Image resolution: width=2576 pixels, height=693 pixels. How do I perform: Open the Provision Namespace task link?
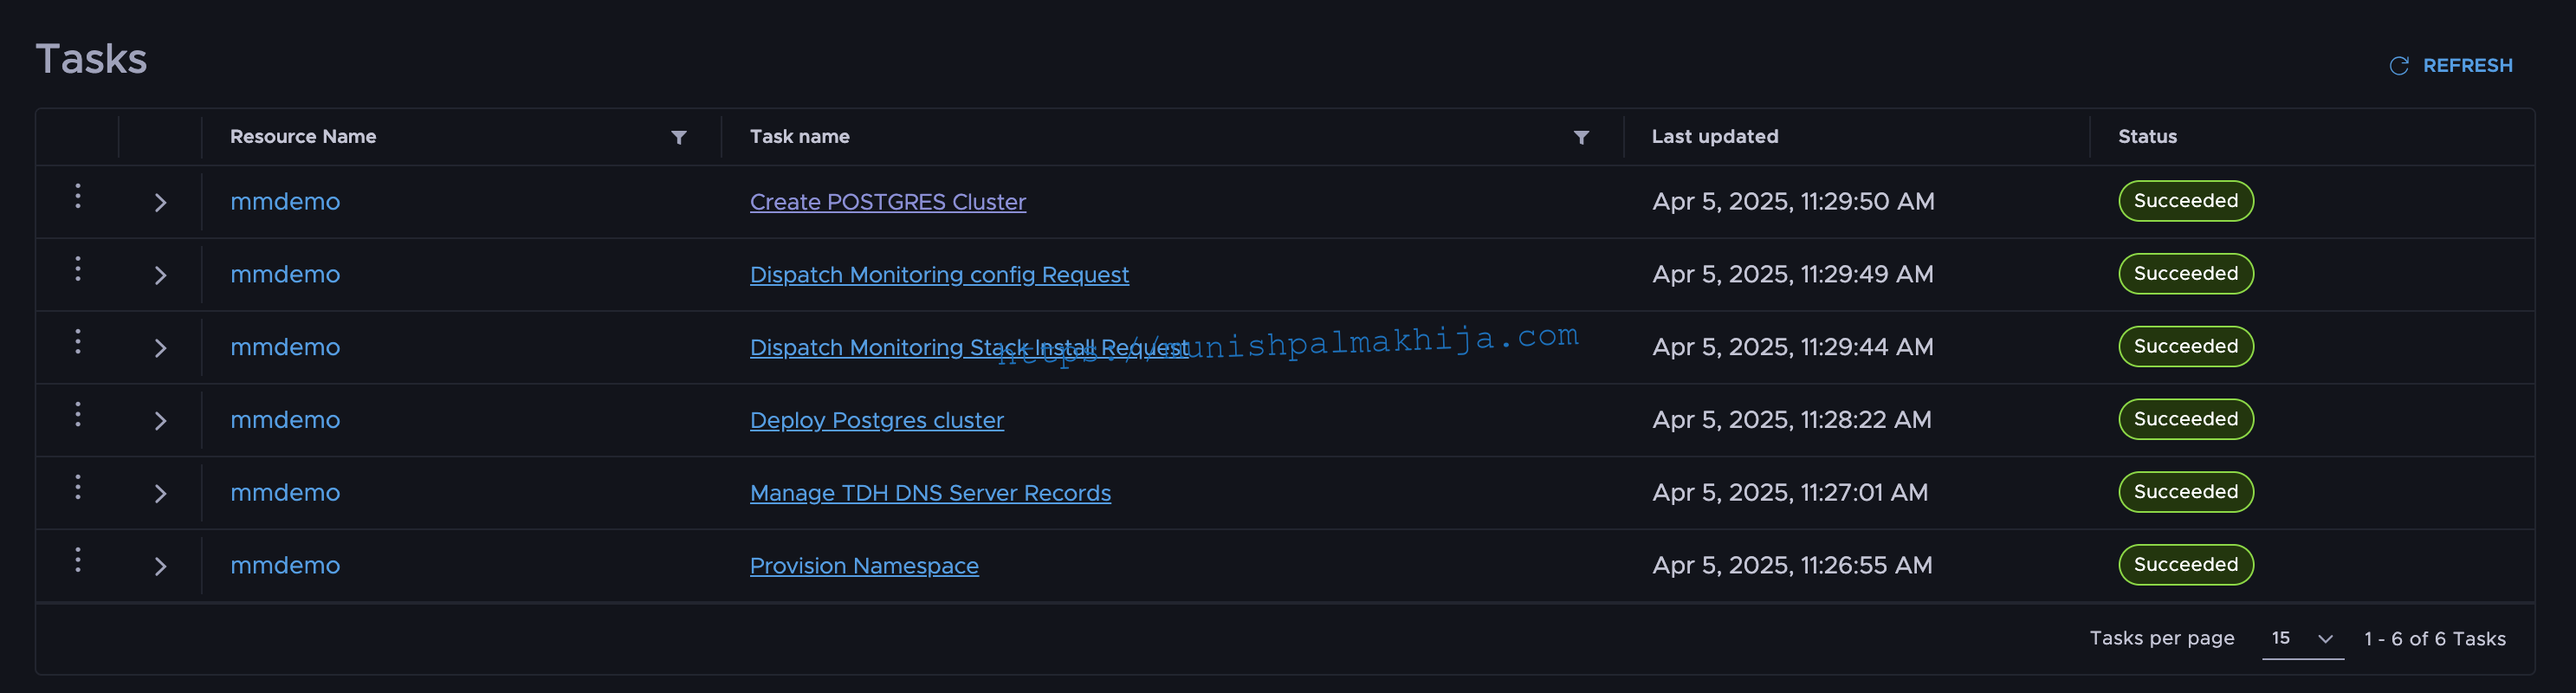coord(864,566)
